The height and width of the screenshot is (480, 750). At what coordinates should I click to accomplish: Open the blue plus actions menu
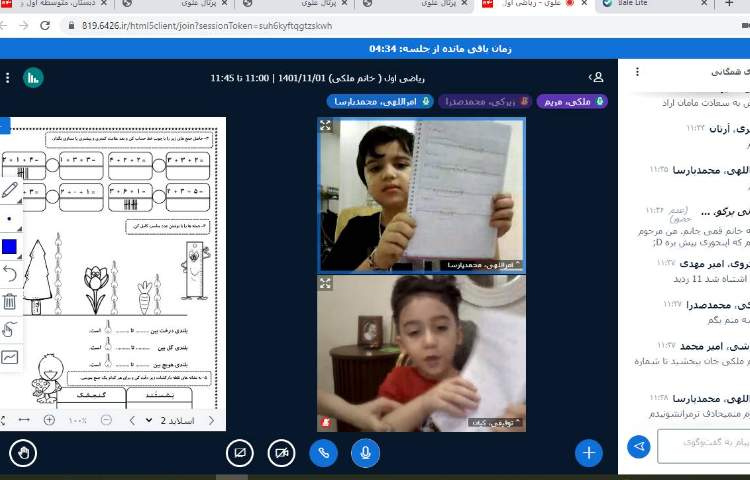pos(588,453)
